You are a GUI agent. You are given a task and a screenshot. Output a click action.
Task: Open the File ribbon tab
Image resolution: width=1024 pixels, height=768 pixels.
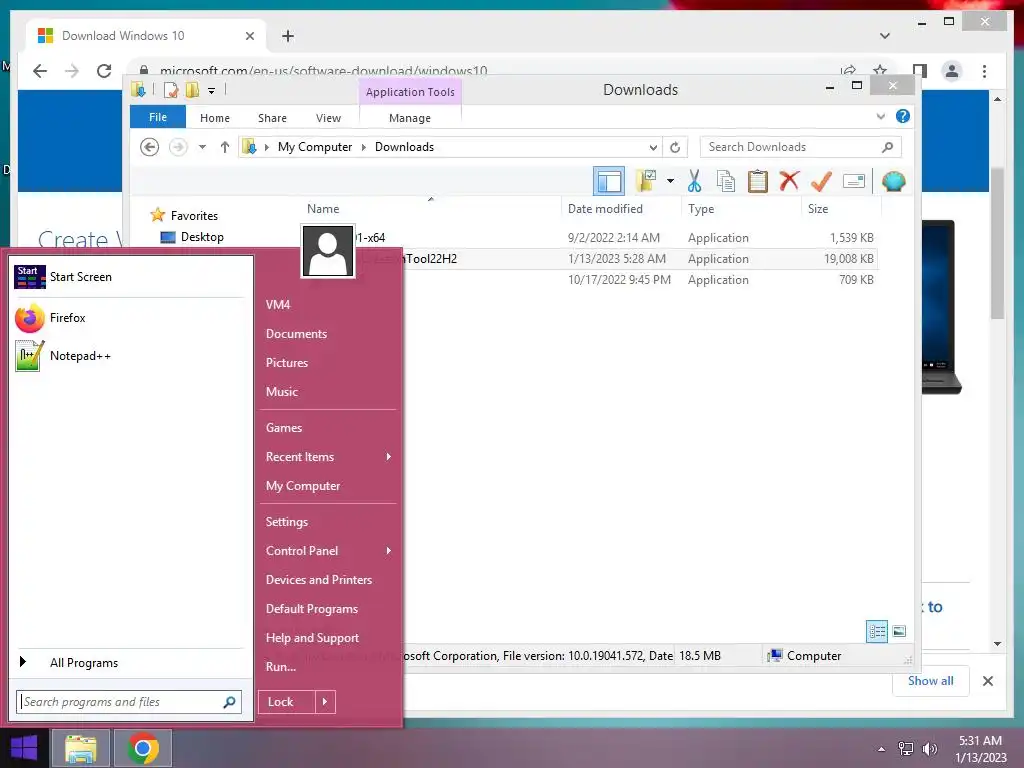158,117
